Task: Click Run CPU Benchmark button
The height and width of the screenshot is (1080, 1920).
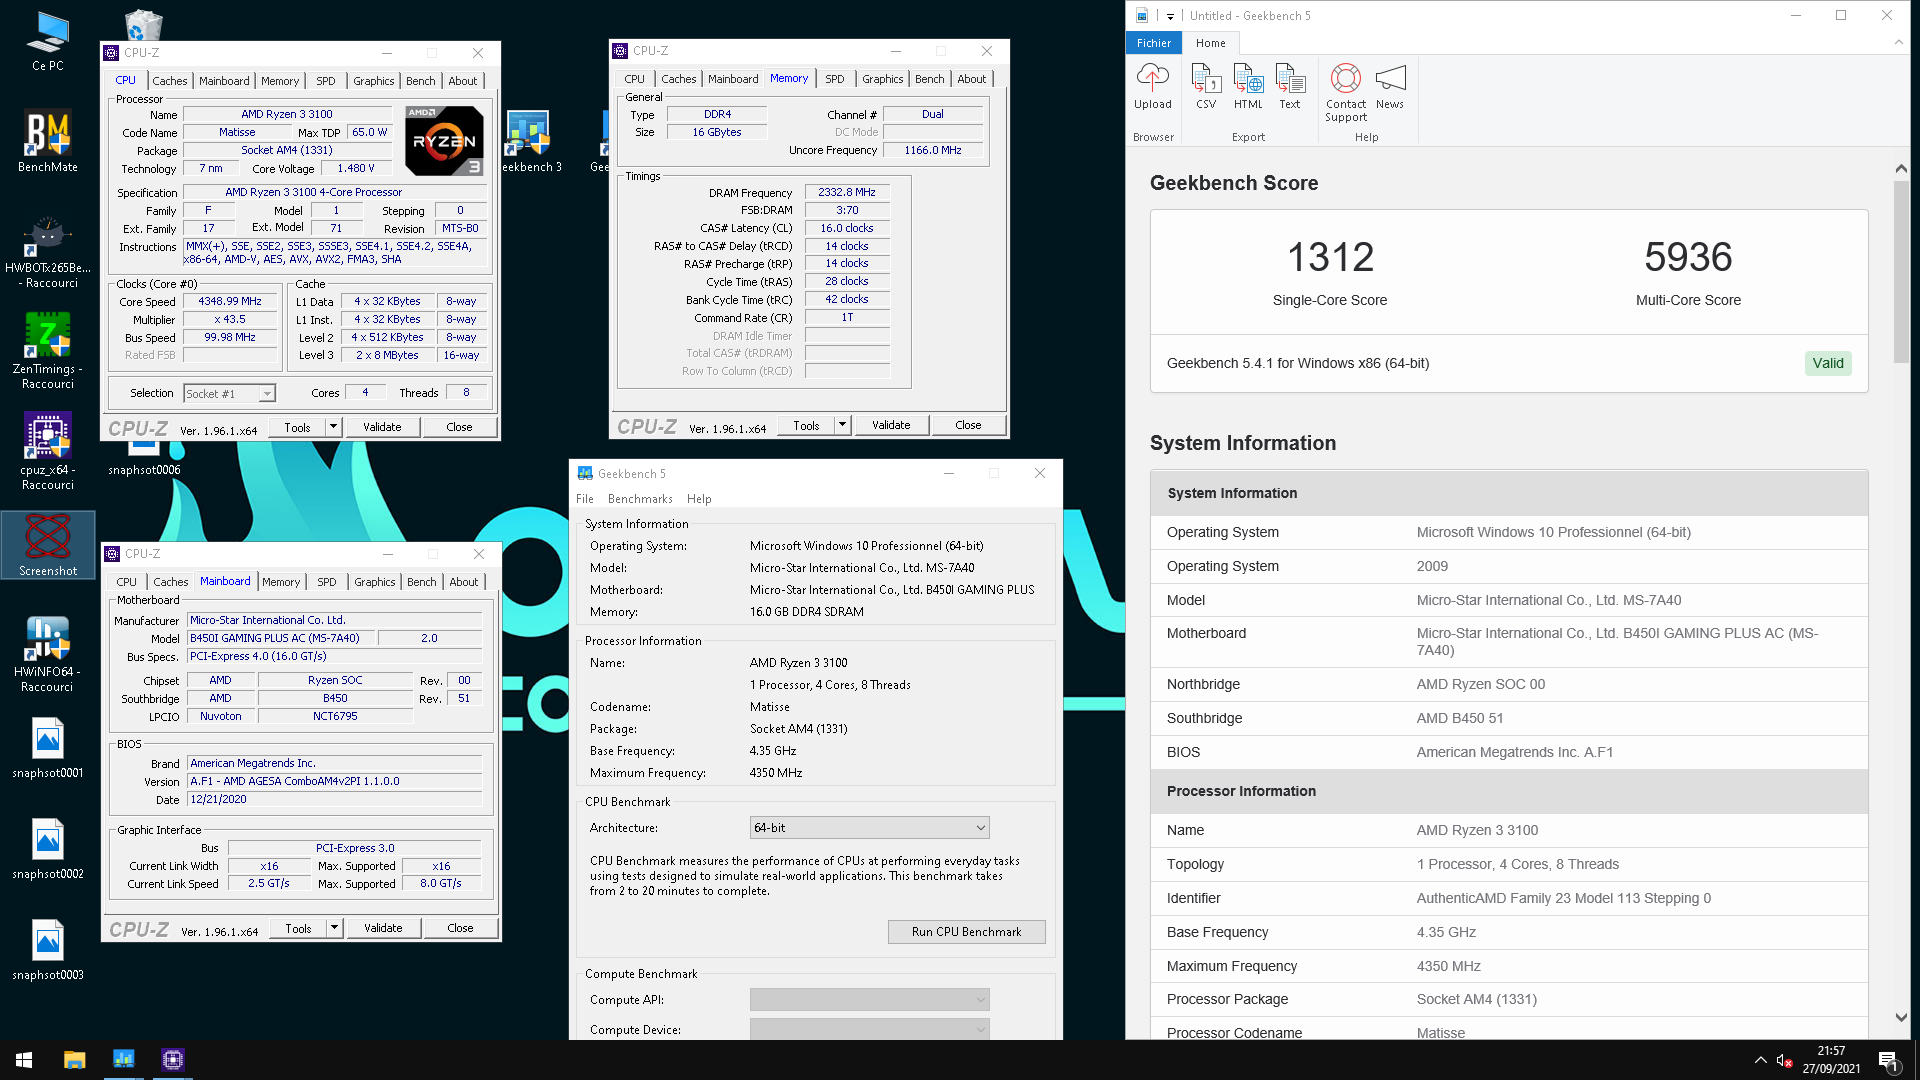Action: [967, 932]
